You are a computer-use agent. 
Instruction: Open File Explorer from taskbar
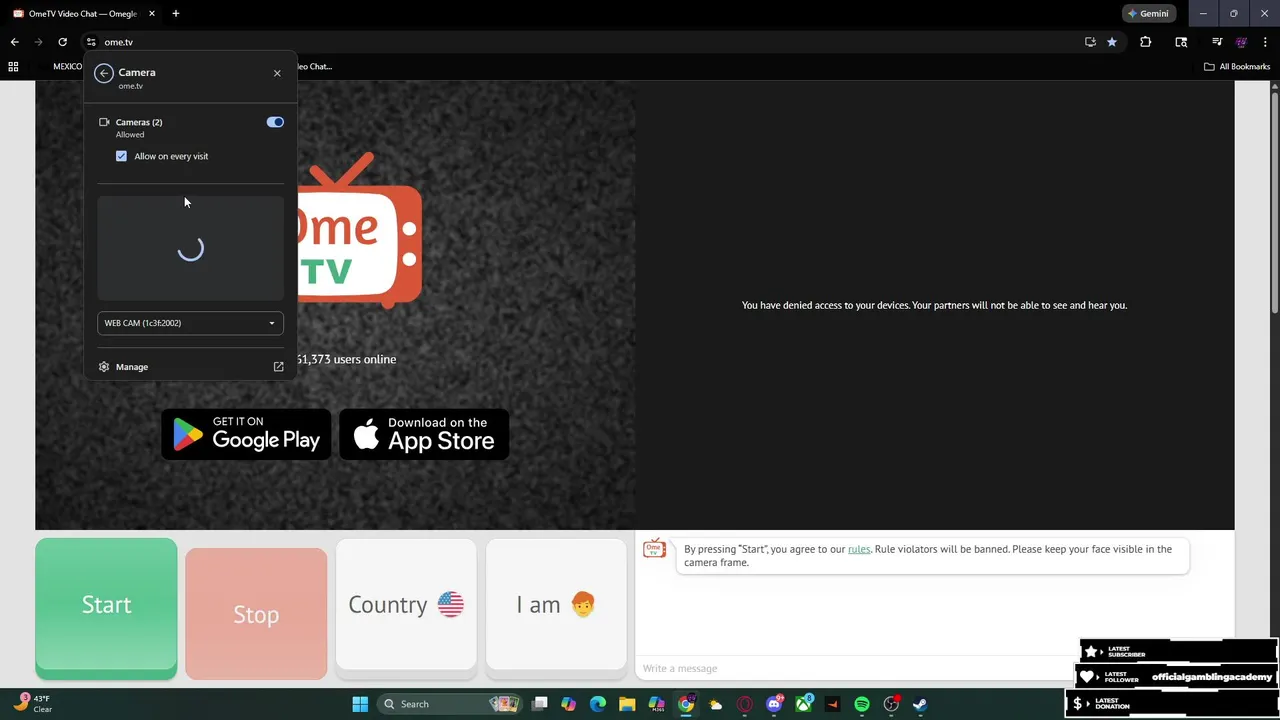(x=627, y=704)
